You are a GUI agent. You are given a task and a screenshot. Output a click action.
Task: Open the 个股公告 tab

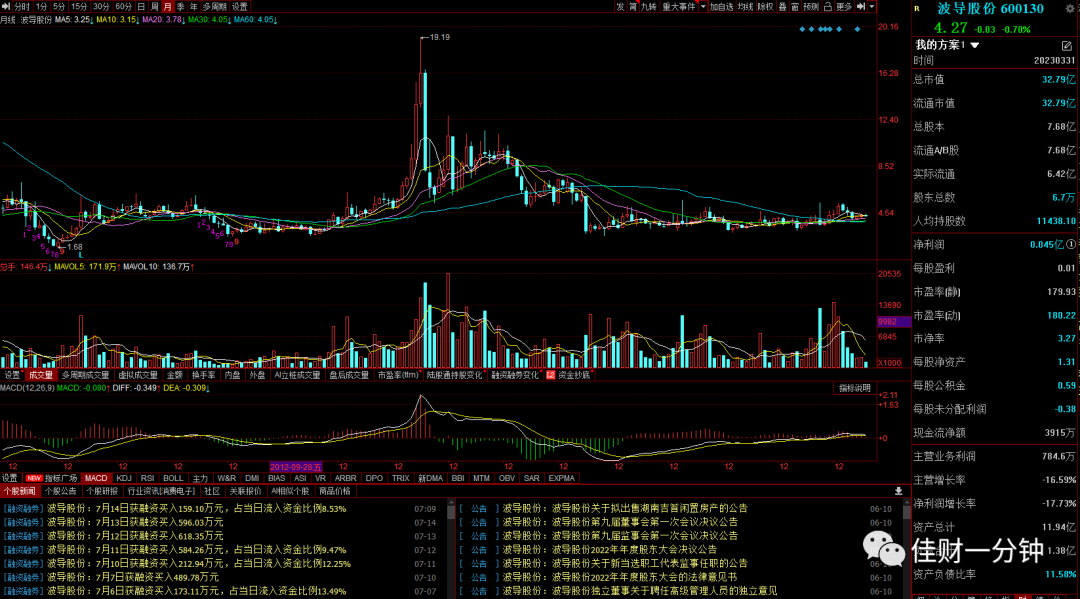point(61,491)
